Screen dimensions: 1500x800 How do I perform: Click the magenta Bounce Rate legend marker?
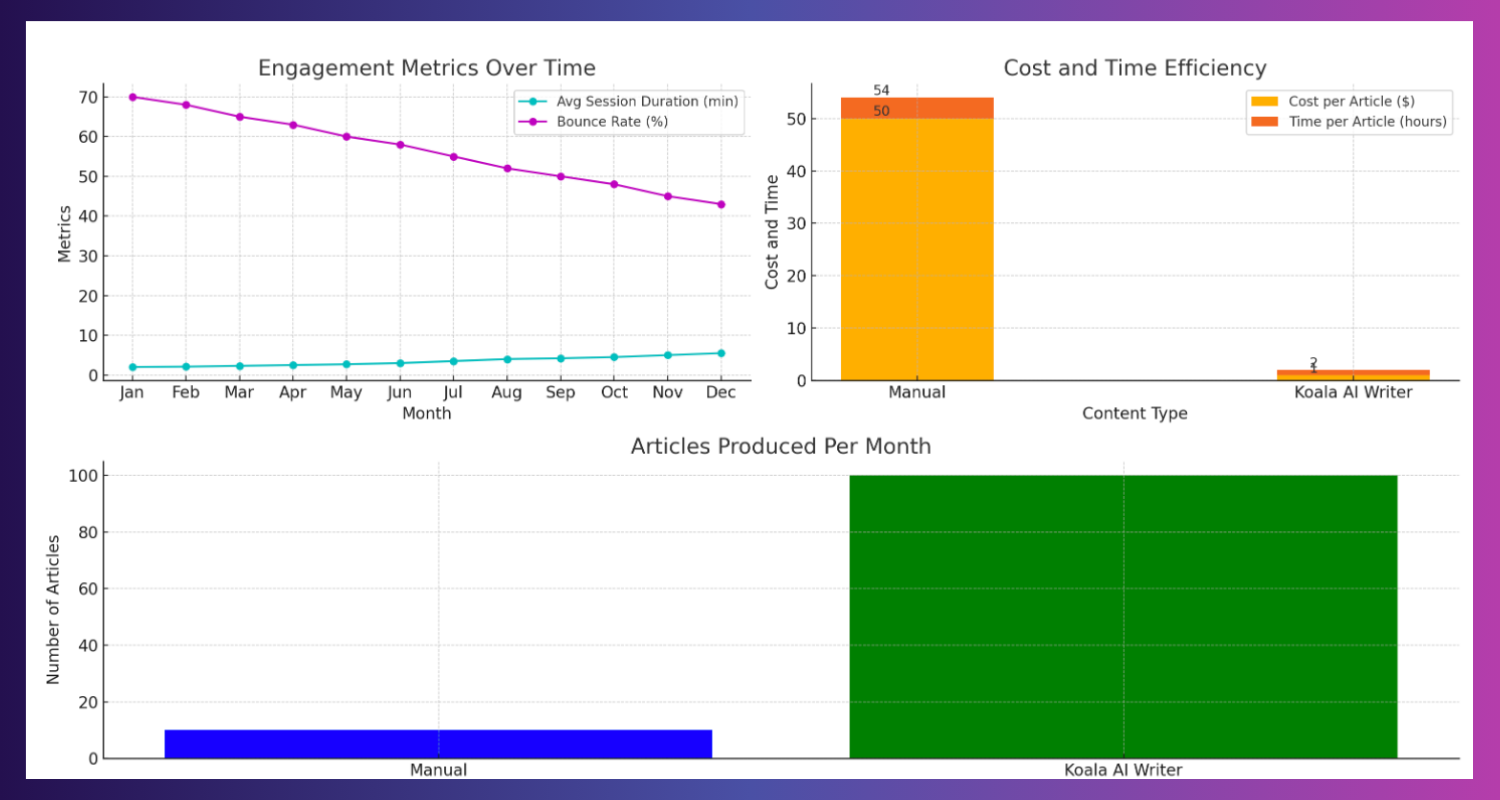click(532, 121)
